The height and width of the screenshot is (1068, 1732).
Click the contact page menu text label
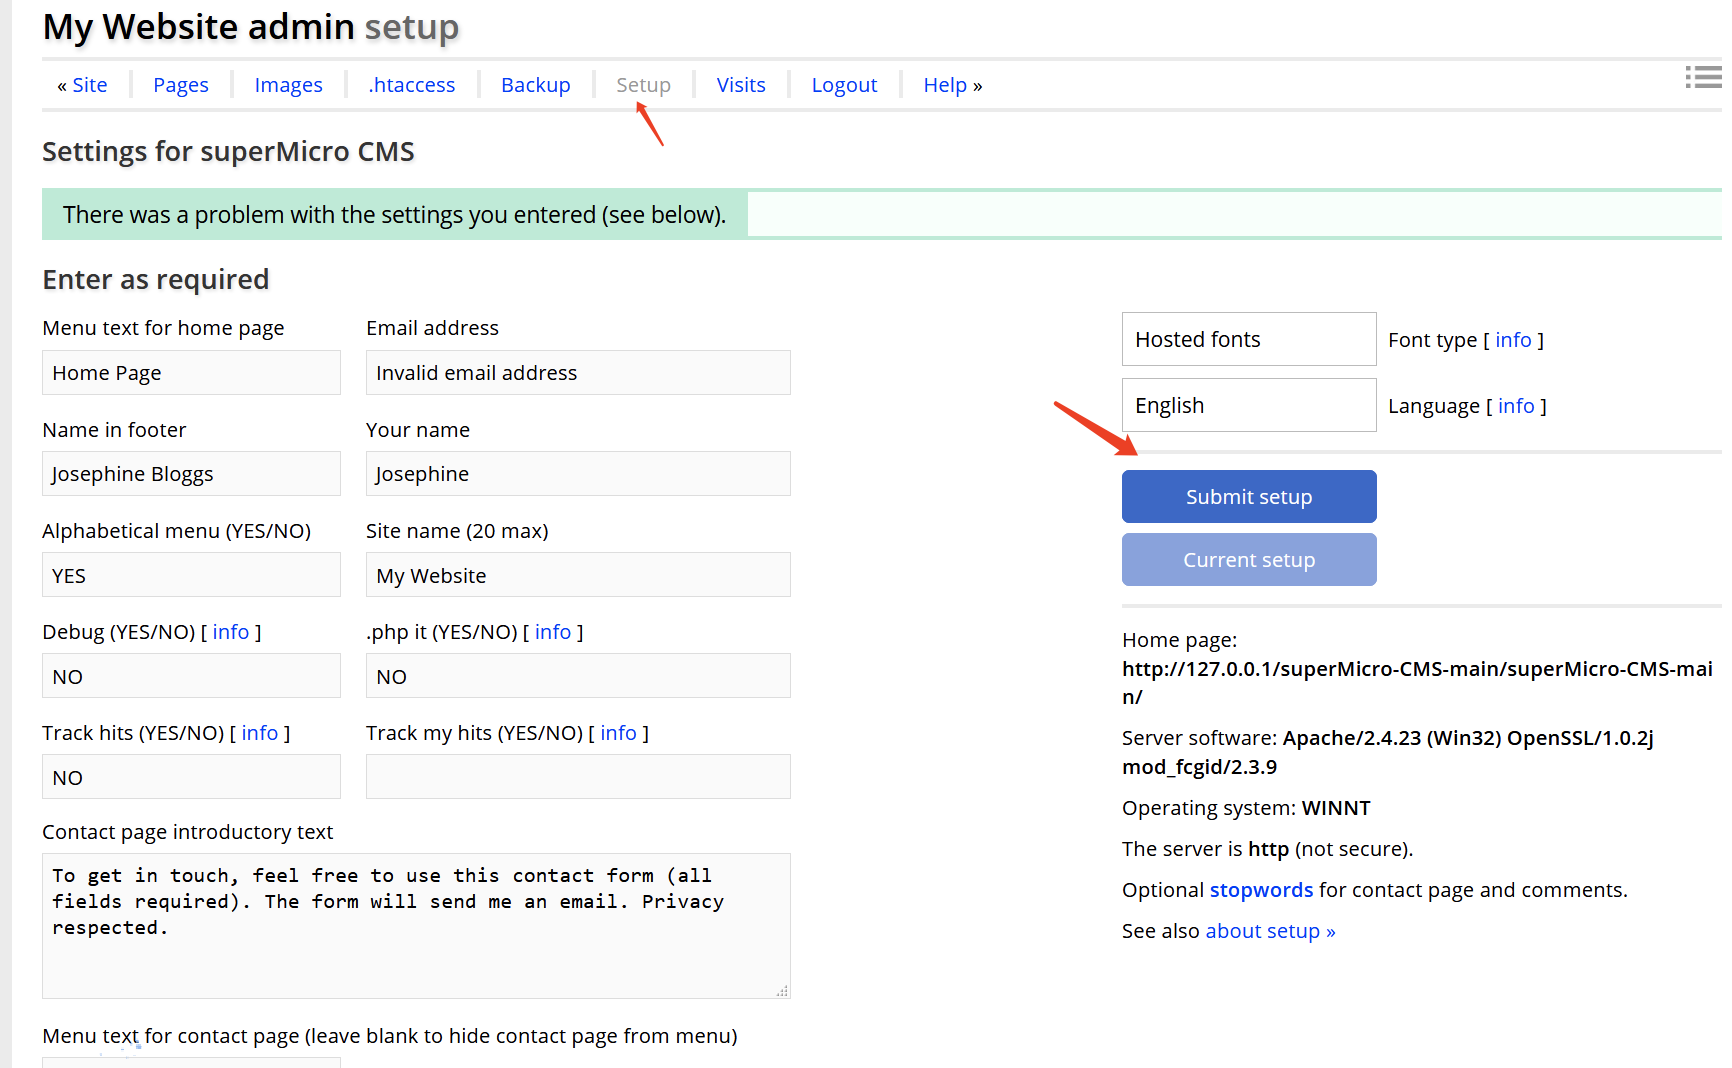coord(390,1036)
